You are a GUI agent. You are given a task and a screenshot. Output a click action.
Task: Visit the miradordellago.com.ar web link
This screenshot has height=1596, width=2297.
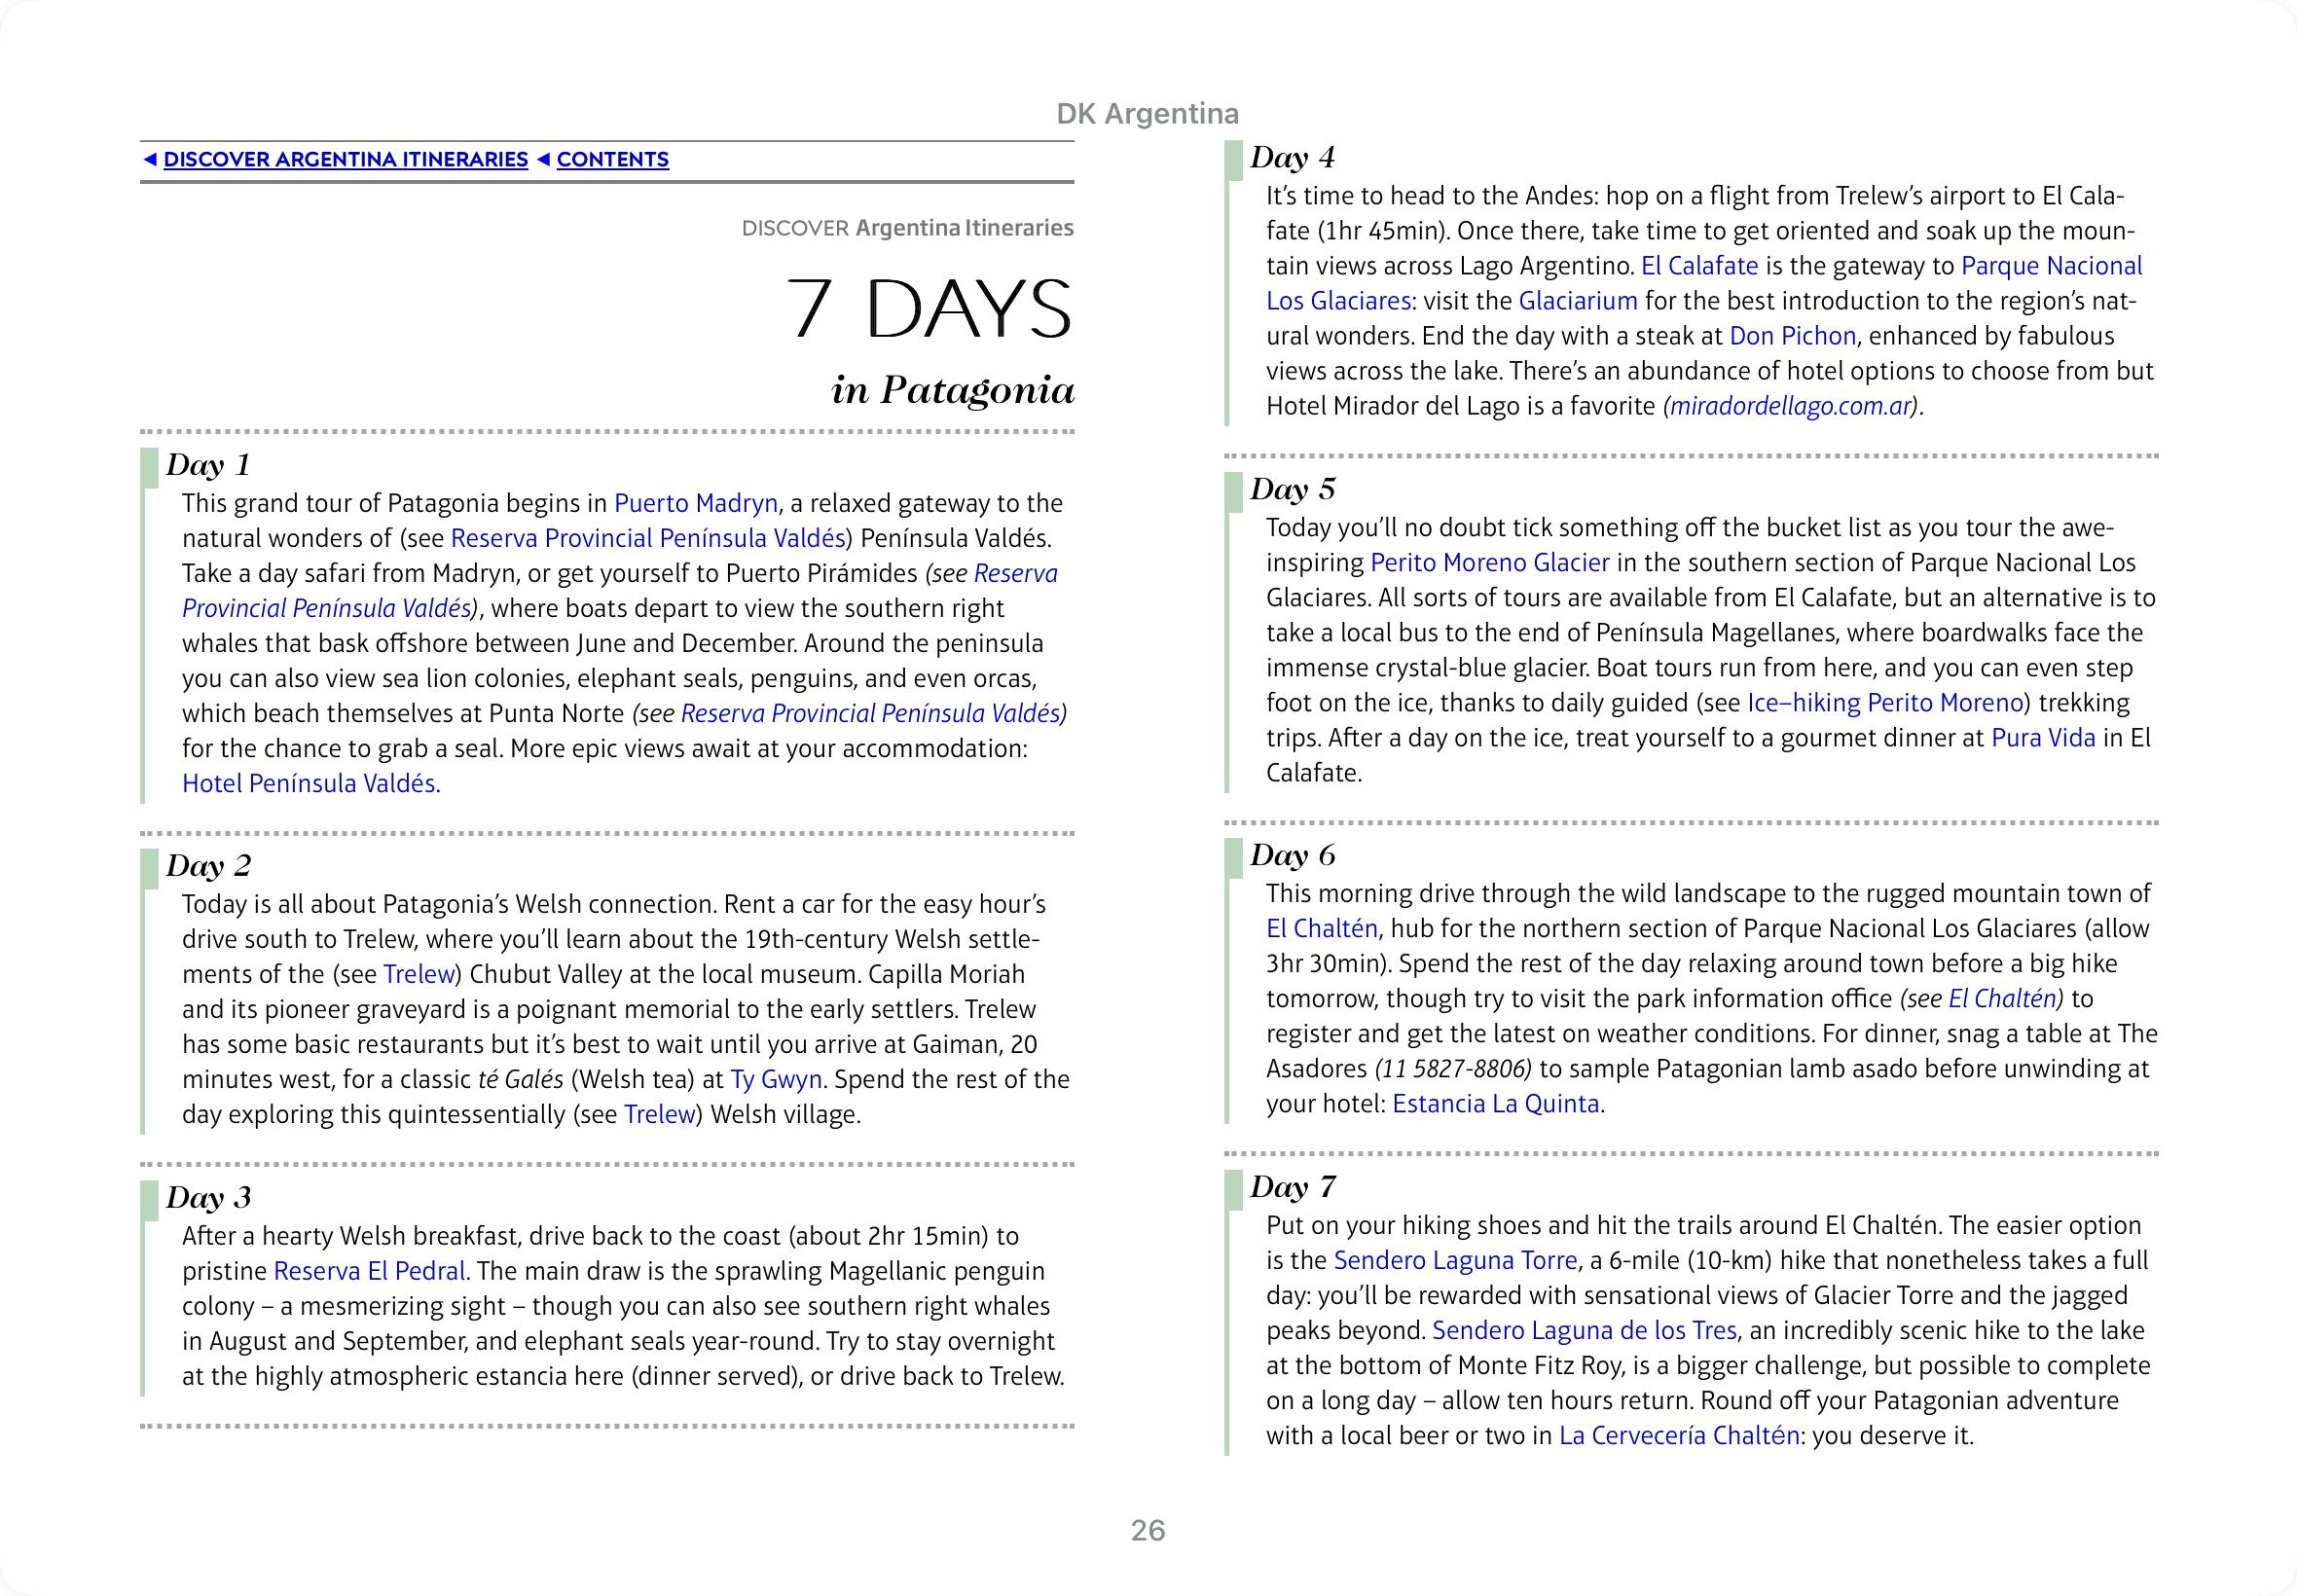tap(1790, 406)
